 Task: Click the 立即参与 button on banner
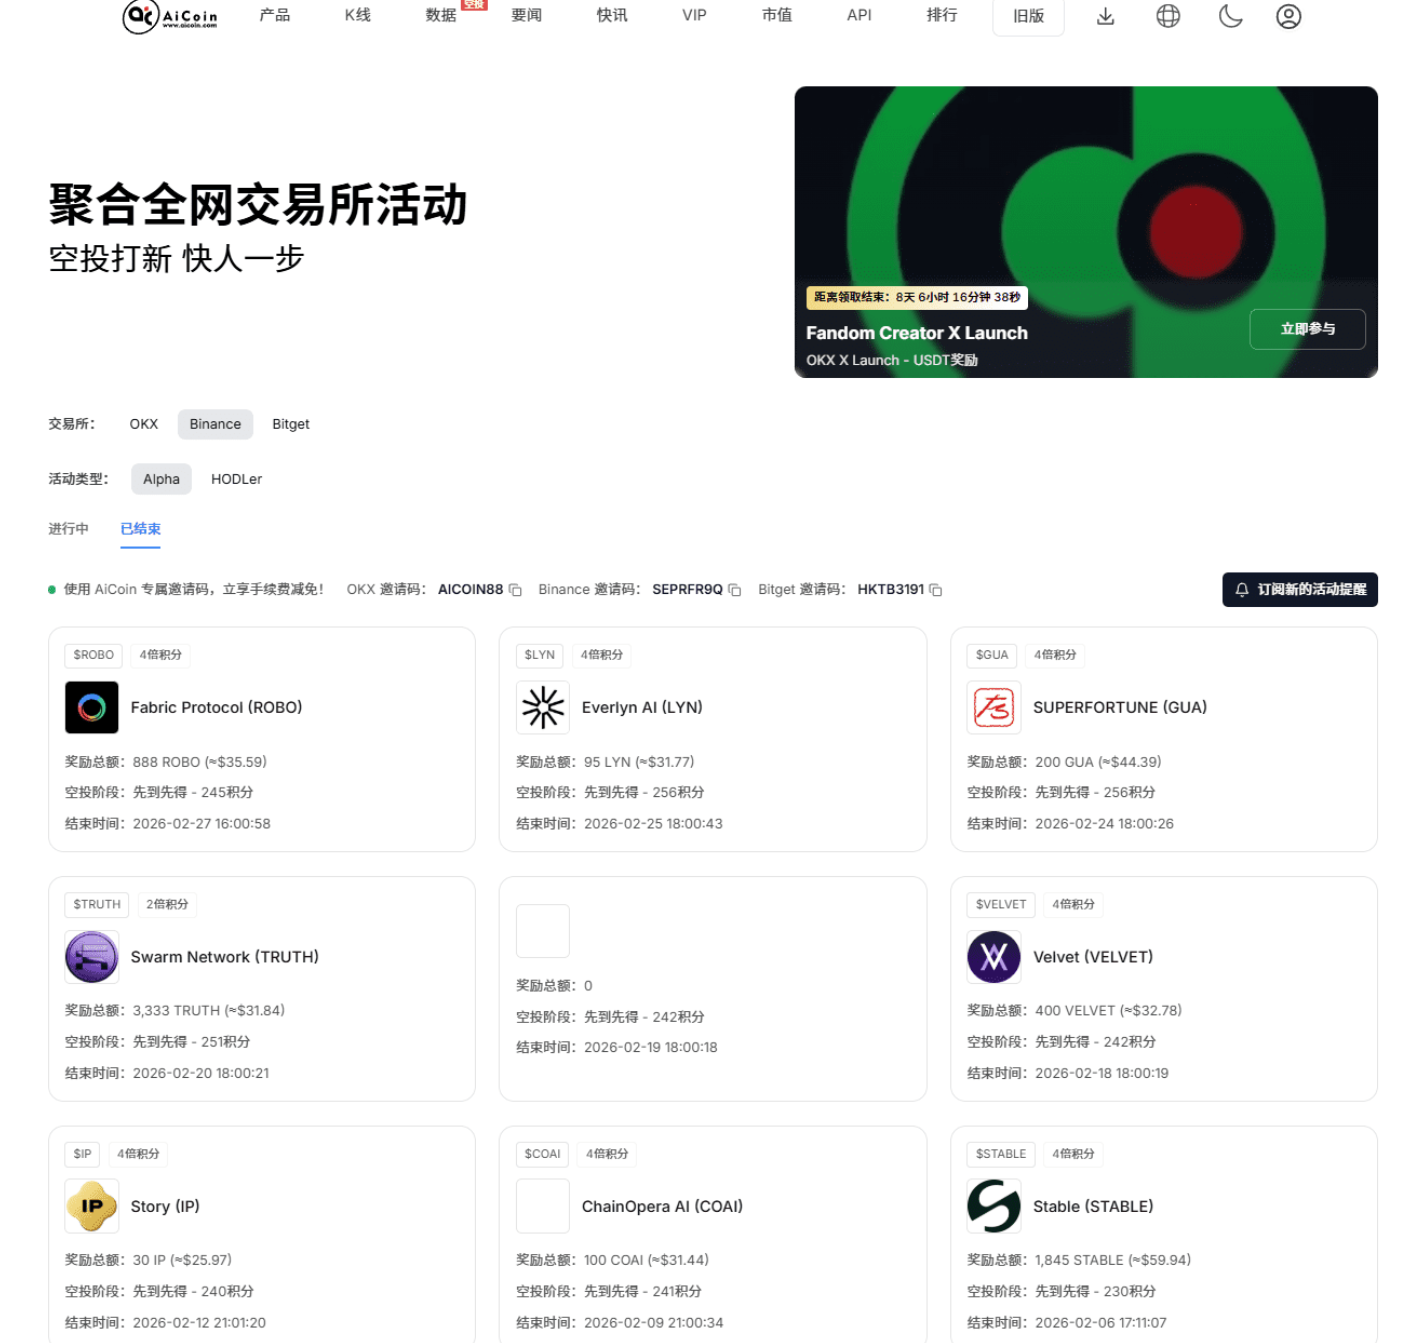pyautogui.click(x=1307, y=329)
